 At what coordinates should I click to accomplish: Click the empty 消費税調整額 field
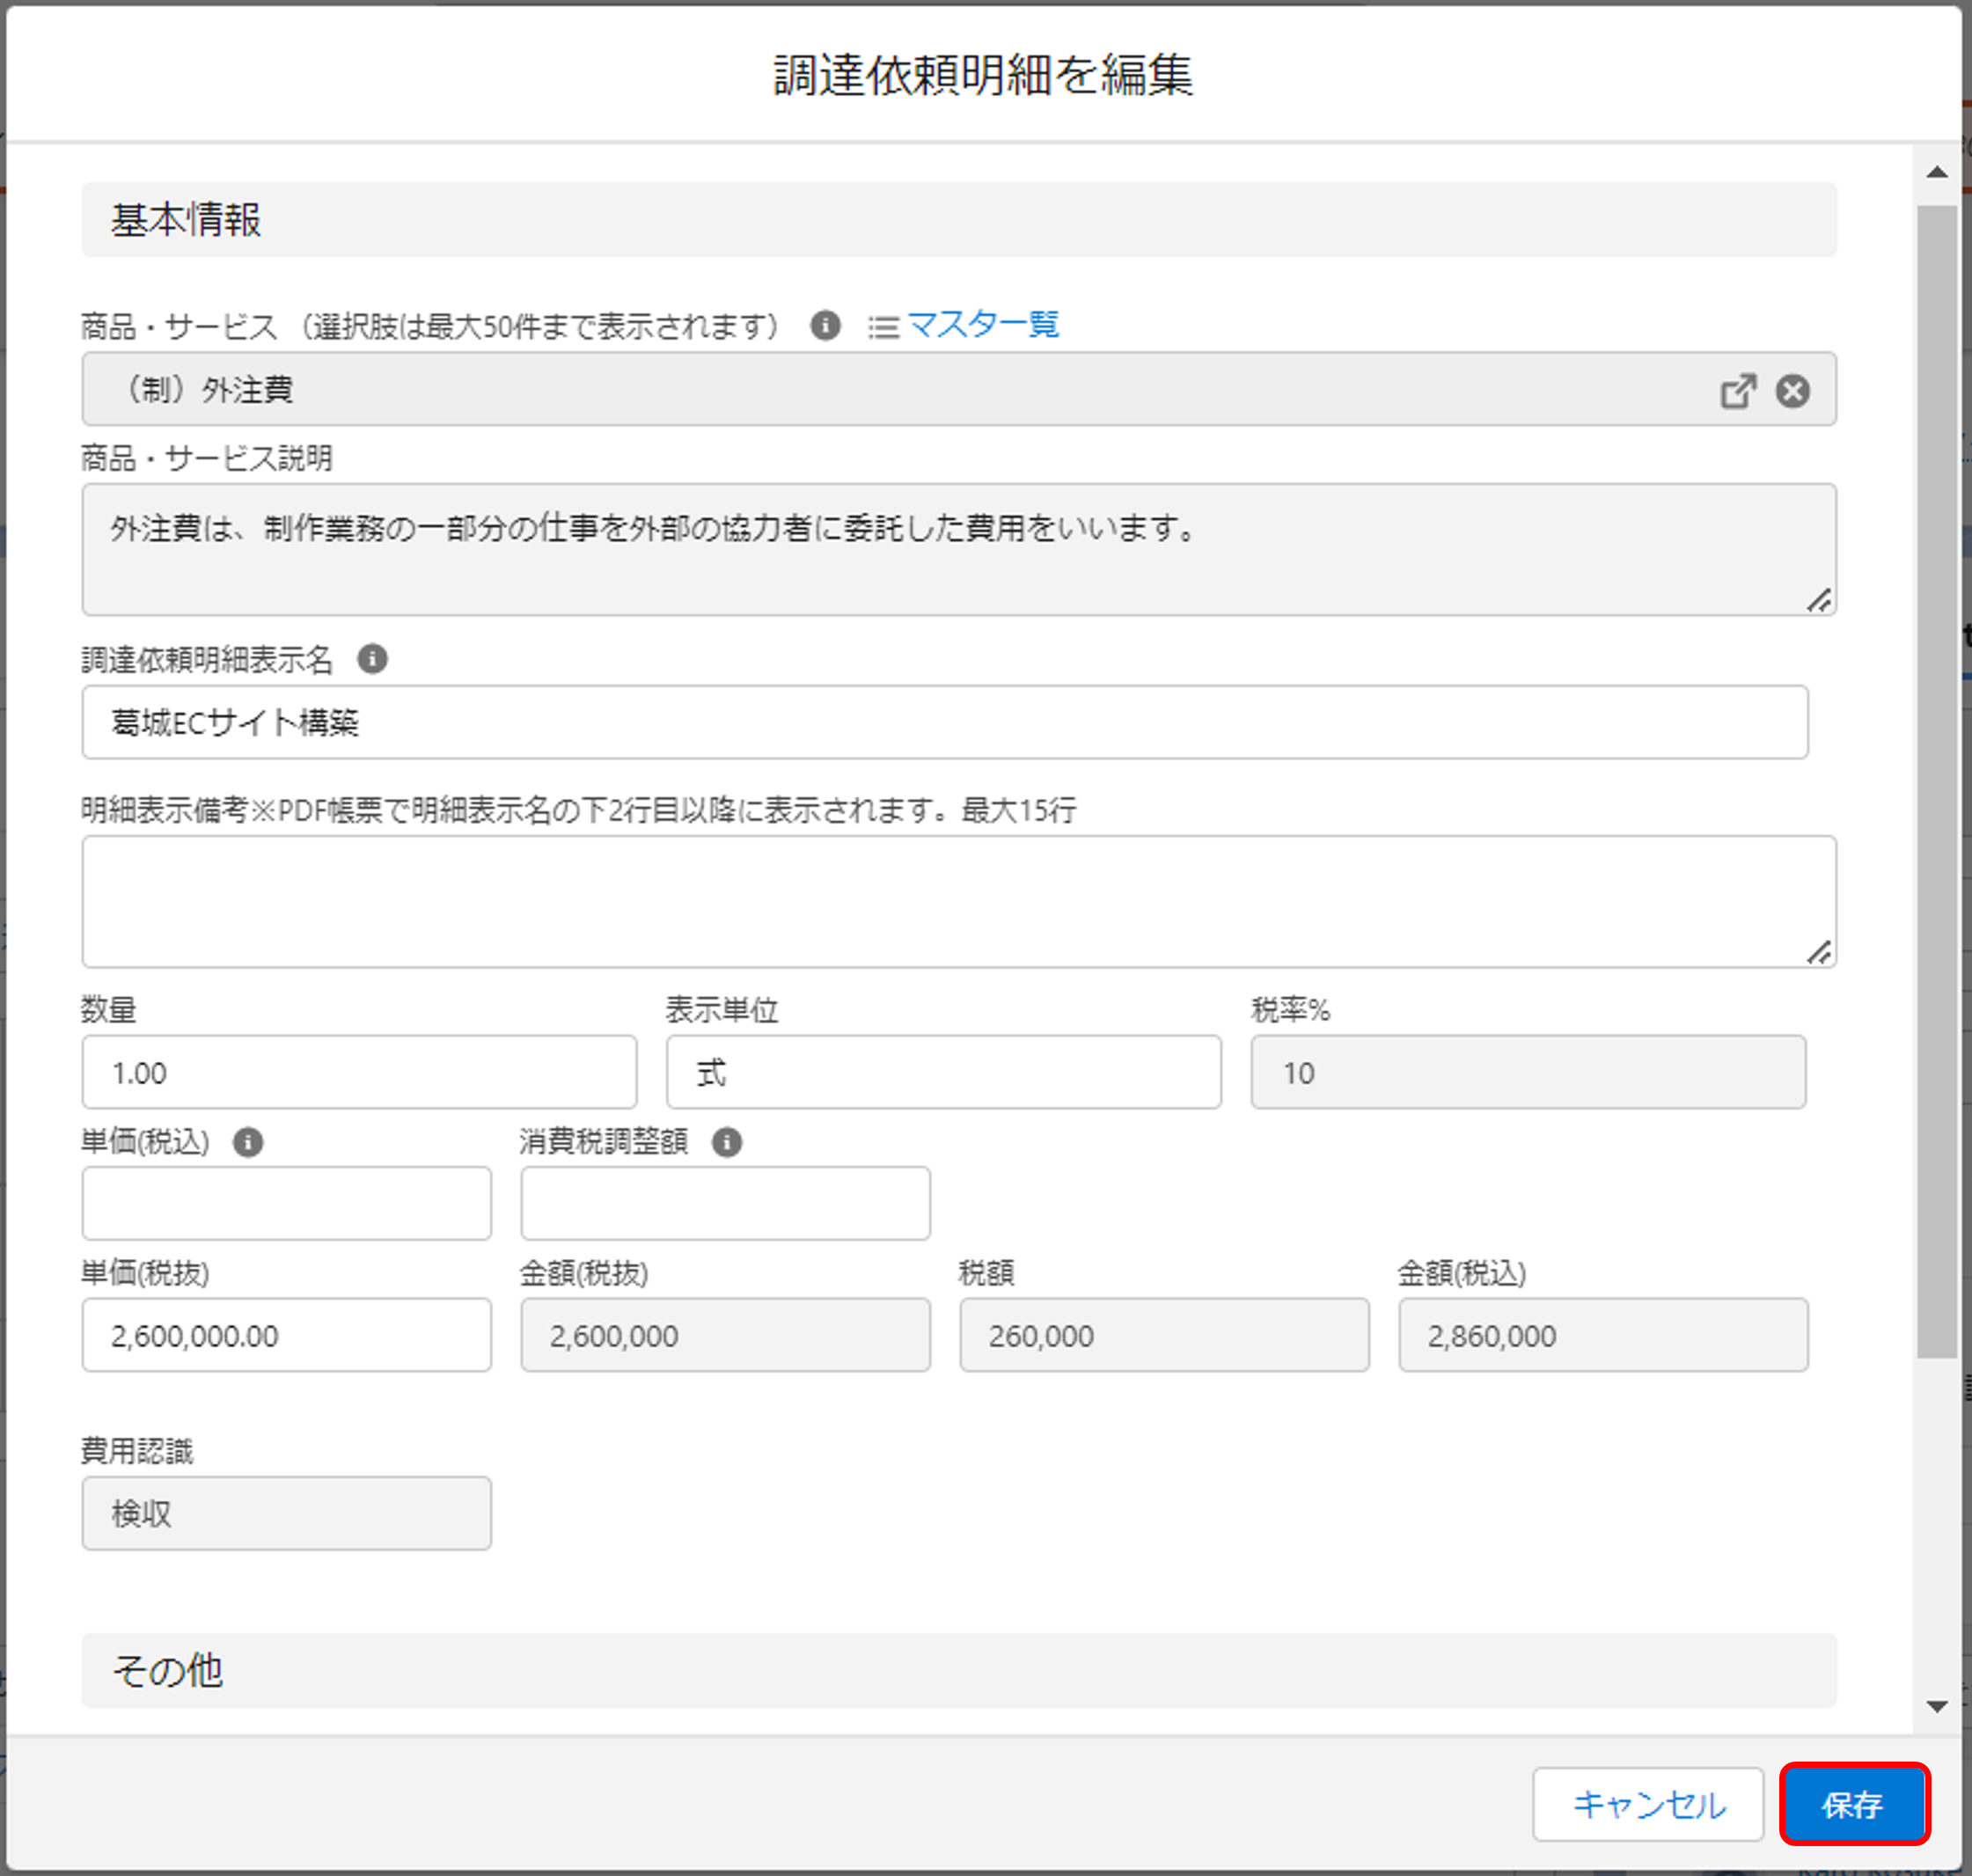(725, 1203)
